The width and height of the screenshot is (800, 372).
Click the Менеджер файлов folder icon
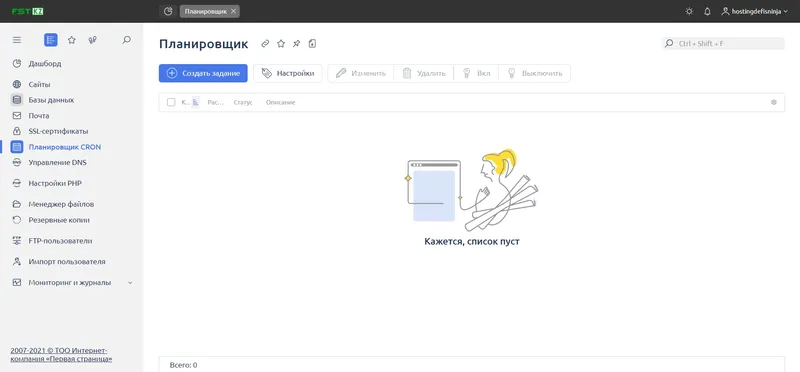[x=17, y=204]
